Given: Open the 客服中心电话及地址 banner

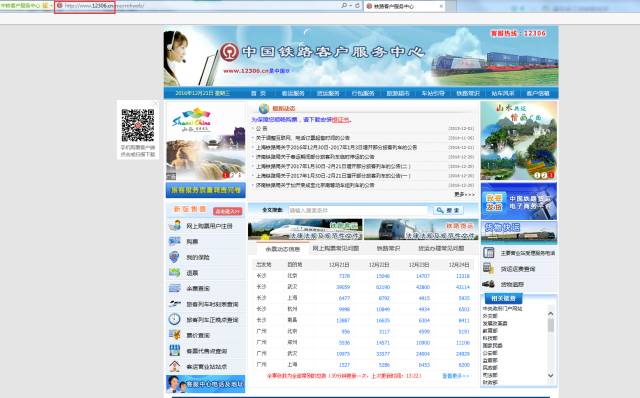Looking at the screenshot, I should point(205,384).
